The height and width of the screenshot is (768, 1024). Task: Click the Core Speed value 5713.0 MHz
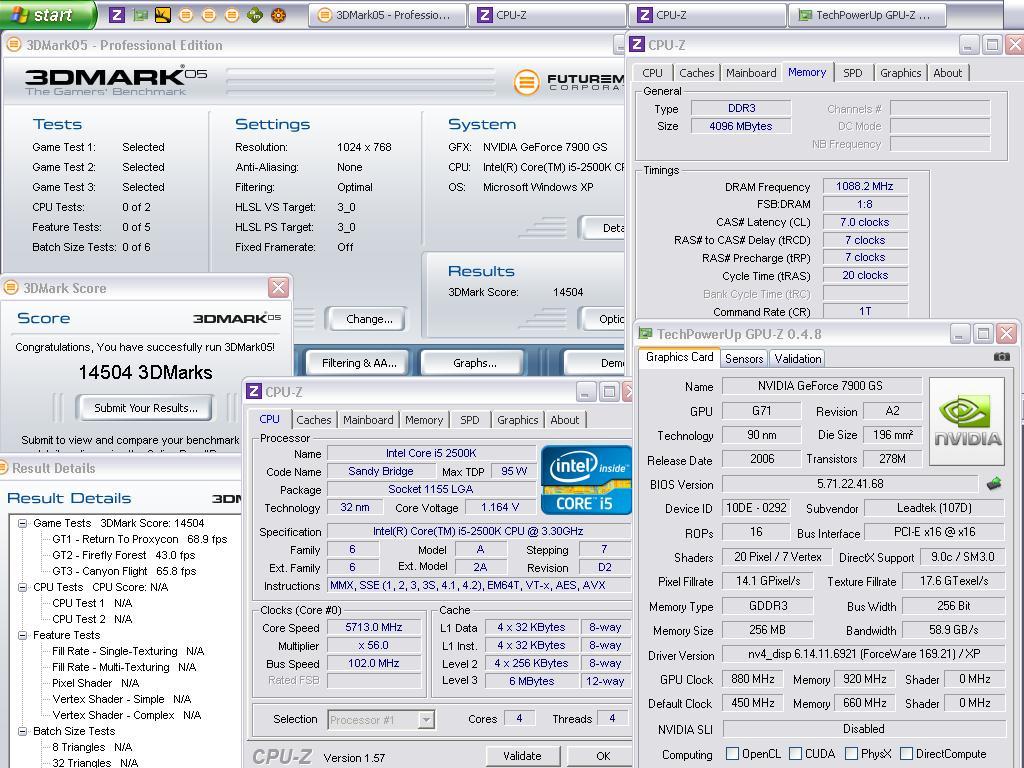374,627
